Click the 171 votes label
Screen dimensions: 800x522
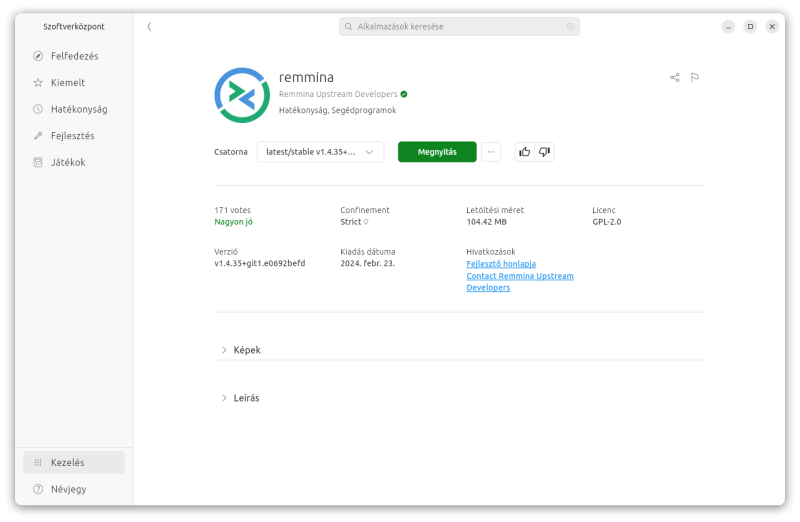pos(233,210)
